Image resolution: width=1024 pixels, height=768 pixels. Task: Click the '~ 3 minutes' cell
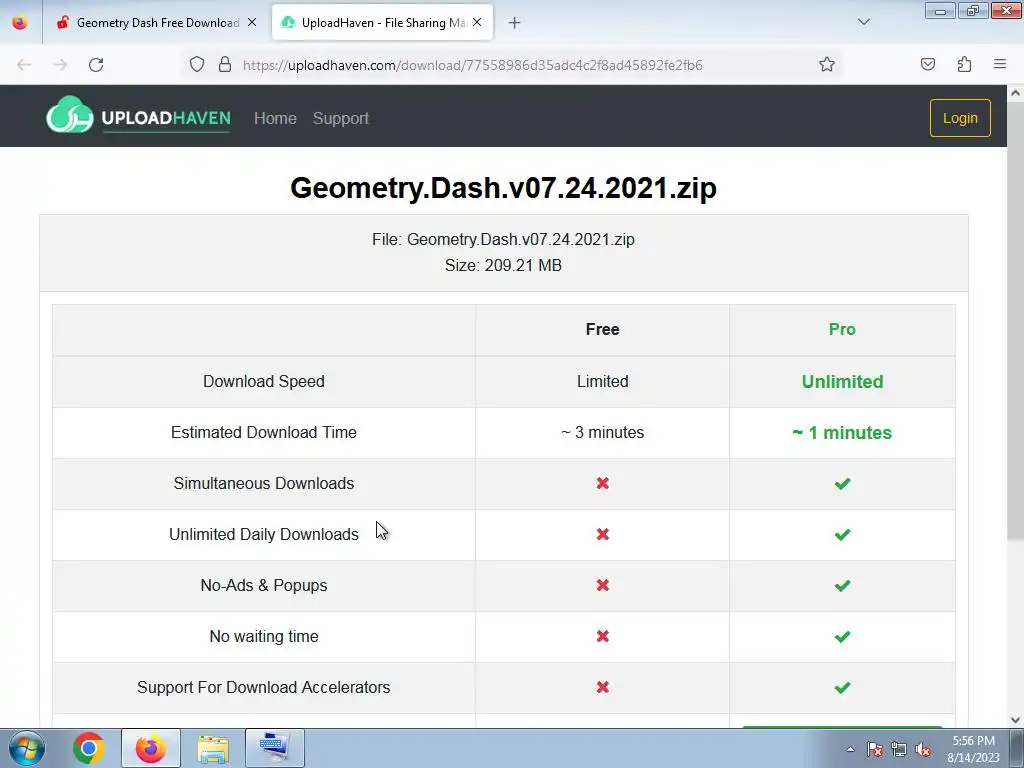tap(603, 432)
